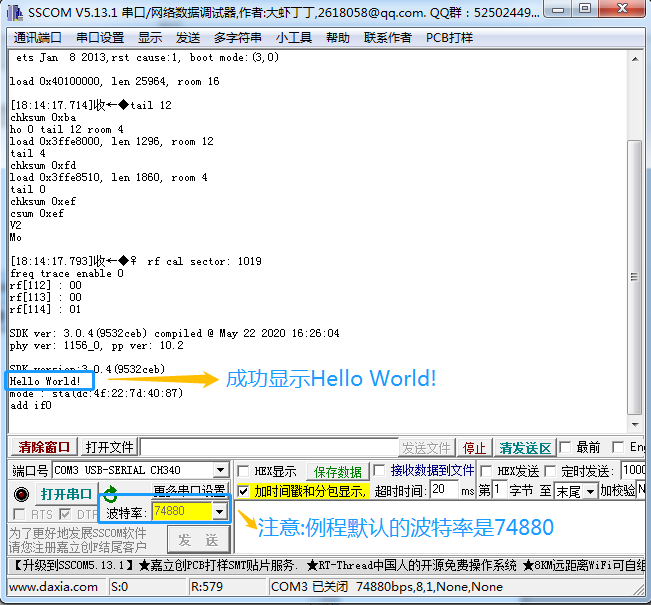Click the 为了更好地发展SSCOM软件 notice text

click(78, 533)
